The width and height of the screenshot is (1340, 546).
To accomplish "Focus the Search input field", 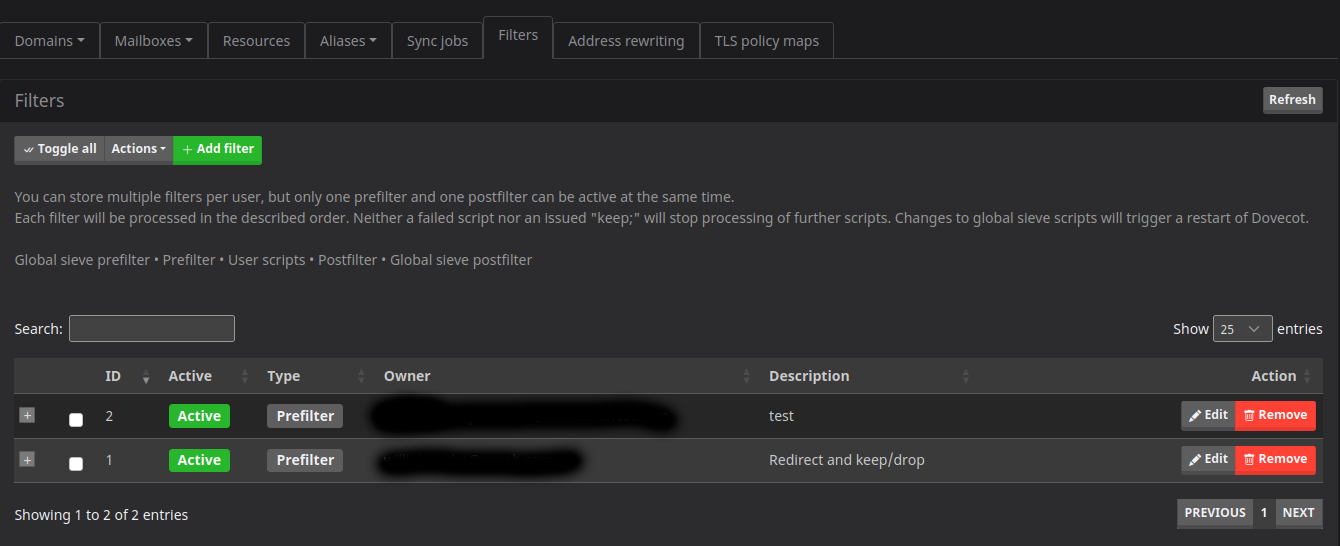I will coord(152,329).
